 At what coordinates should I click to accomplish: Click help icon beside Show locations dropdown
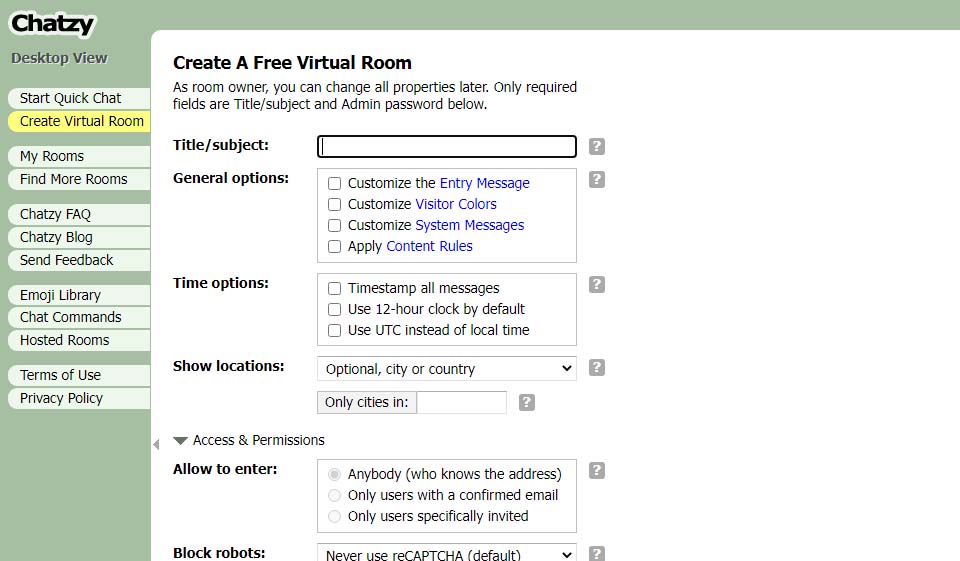click(x=597, y=368)
